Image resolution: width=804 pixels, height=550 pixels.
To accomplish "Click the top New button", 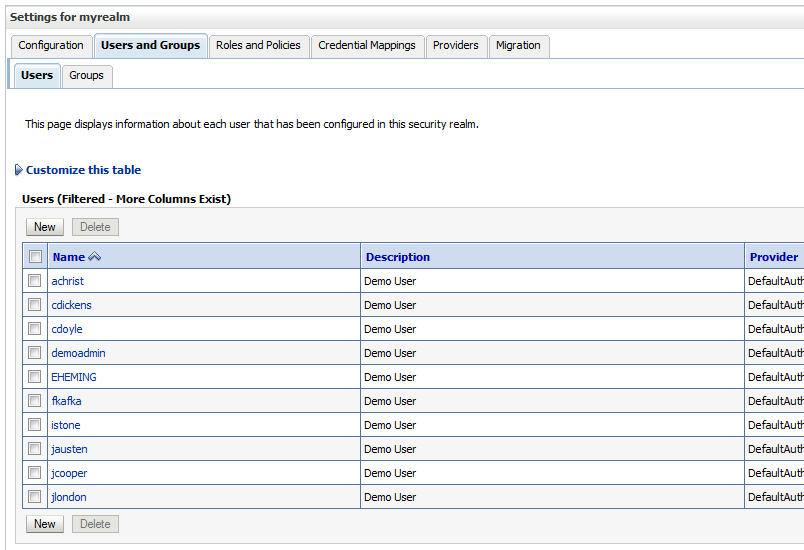I will [45, 227].
